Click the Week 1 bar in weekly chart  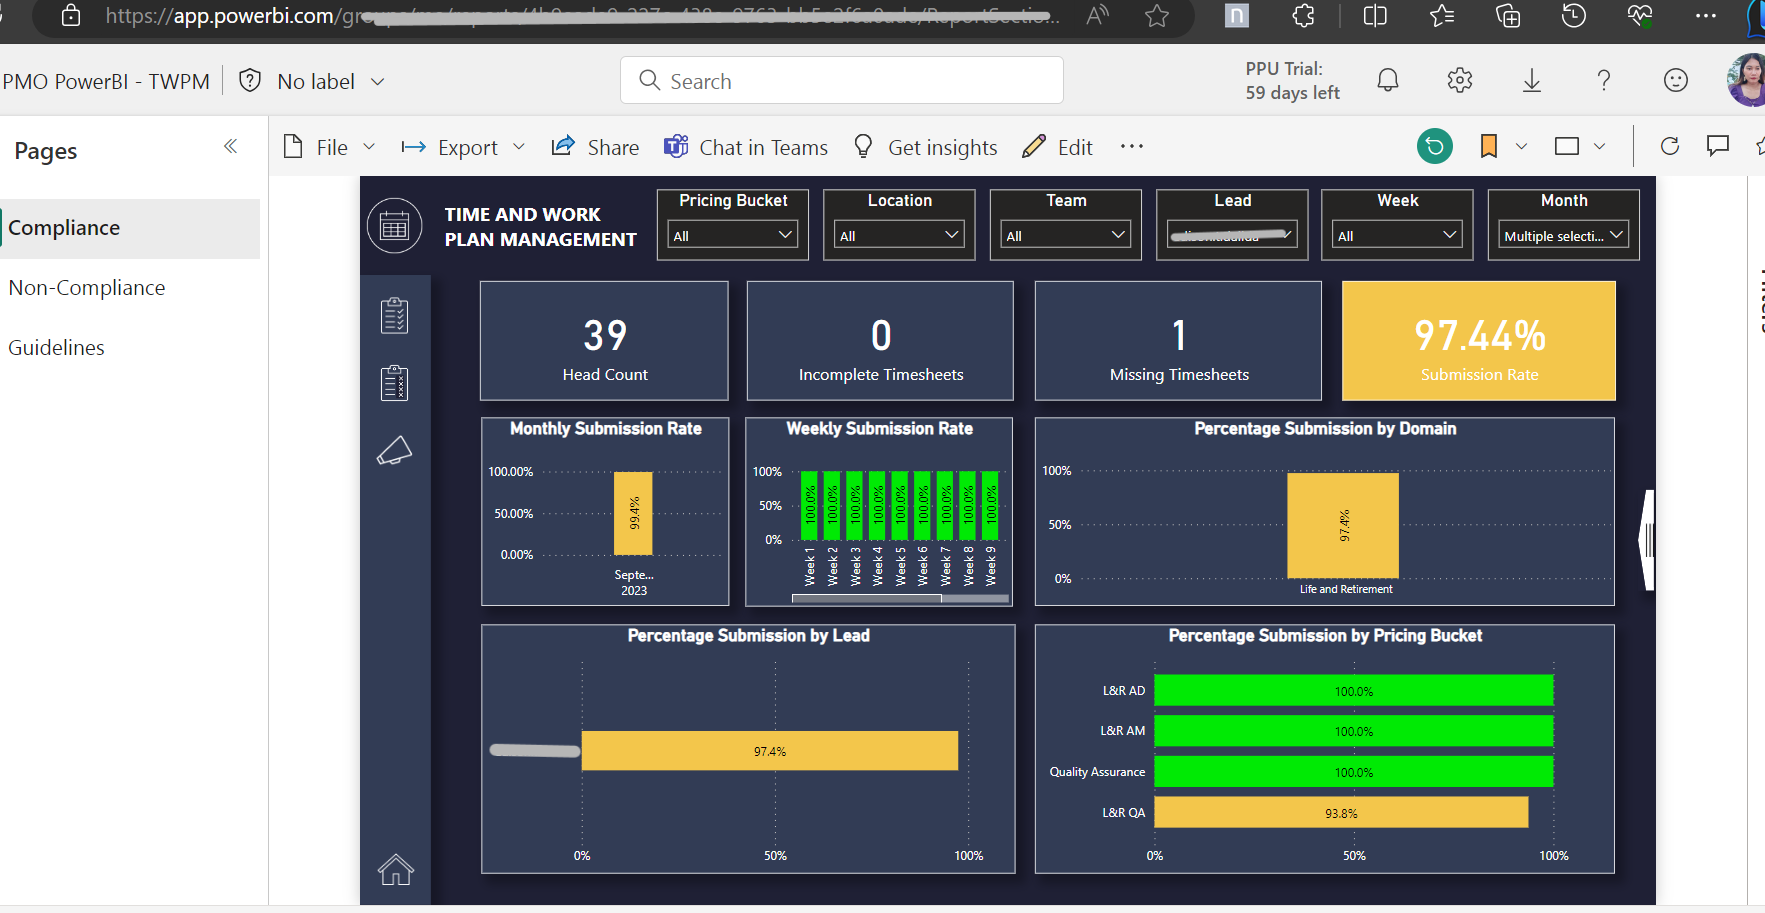point(810,506)
